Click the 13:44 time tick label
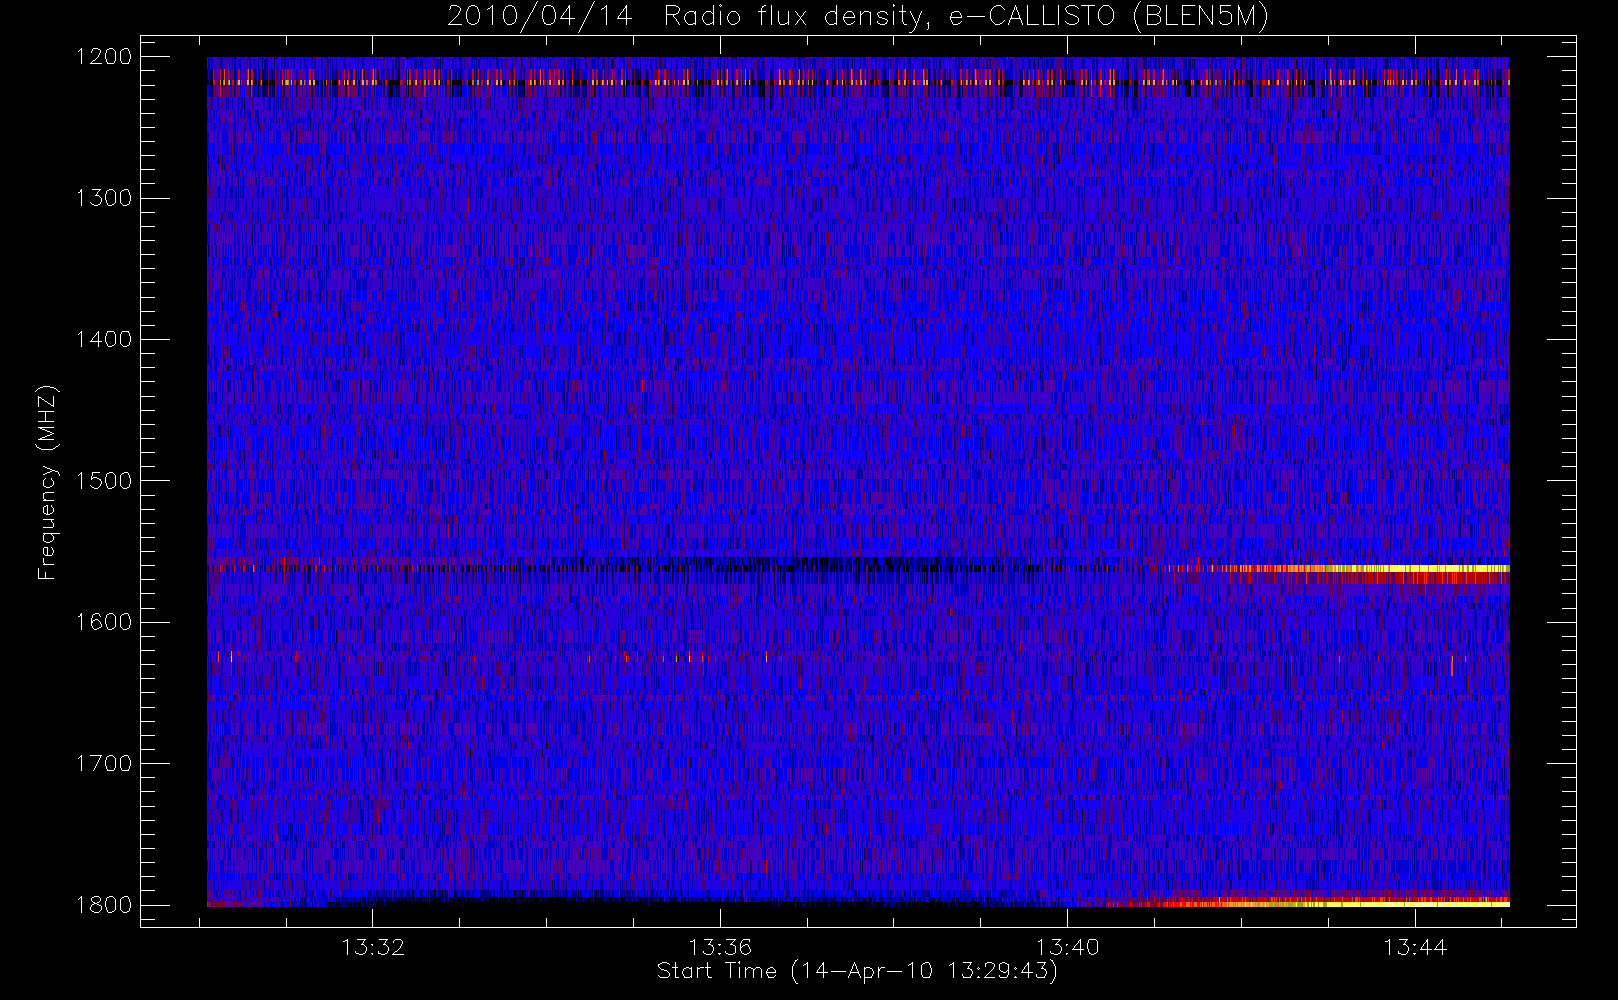Screen dimensions: 1618x1000 [1415, 947]
